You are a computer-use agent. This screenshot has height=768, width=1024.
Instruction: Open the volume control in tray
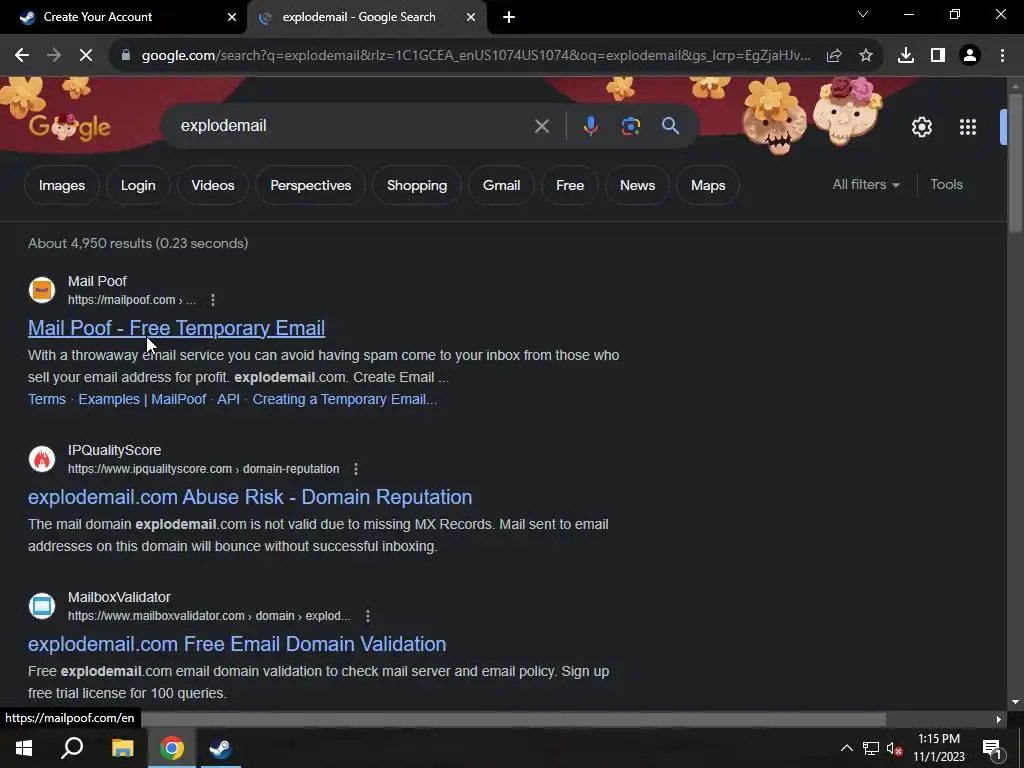(x=895, y=748)
